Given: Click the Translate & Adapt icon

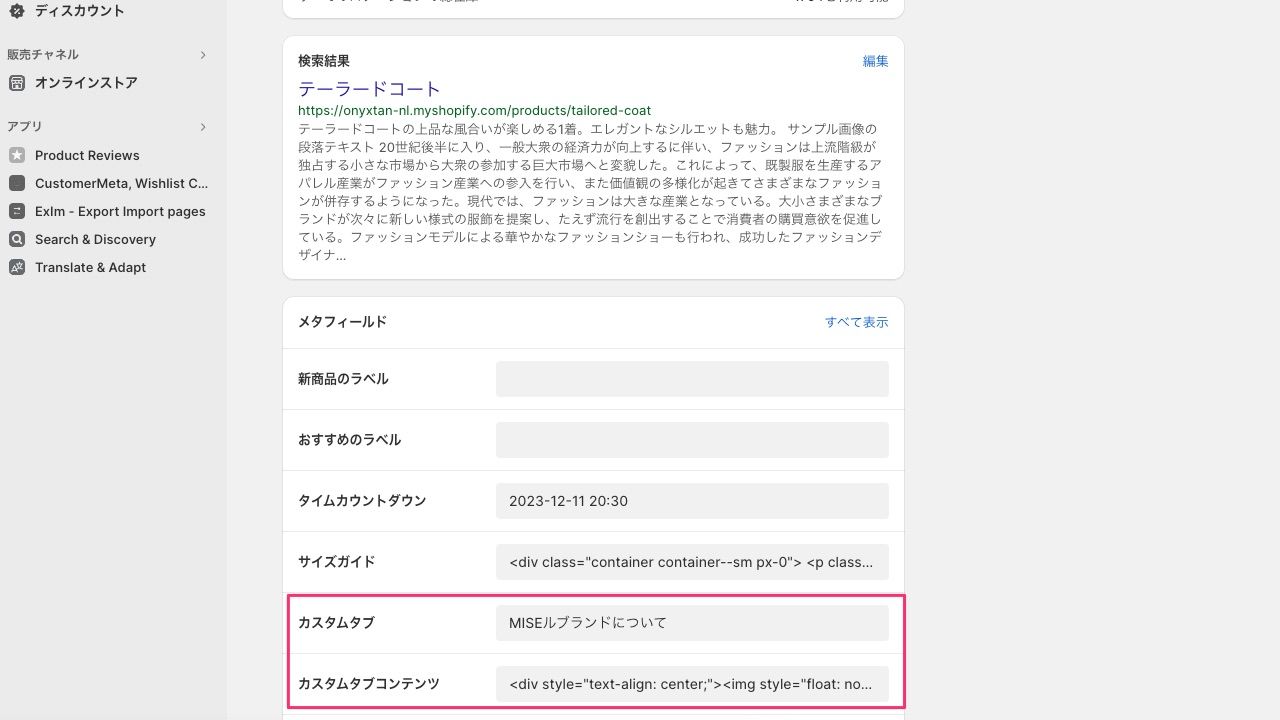Looking at the screenshot, I should [x=16, y=267].
